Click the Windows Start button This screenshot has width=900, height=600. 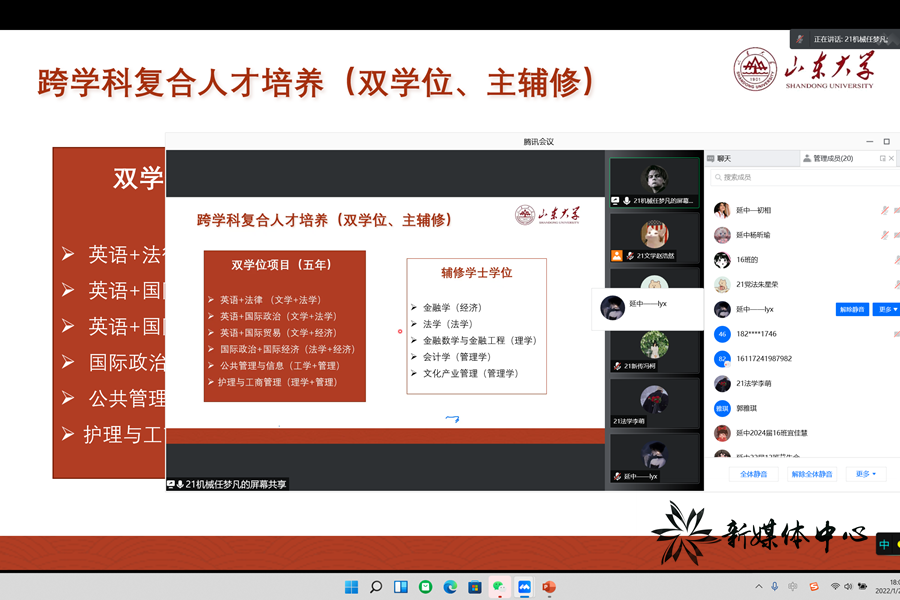coord(351,587)
